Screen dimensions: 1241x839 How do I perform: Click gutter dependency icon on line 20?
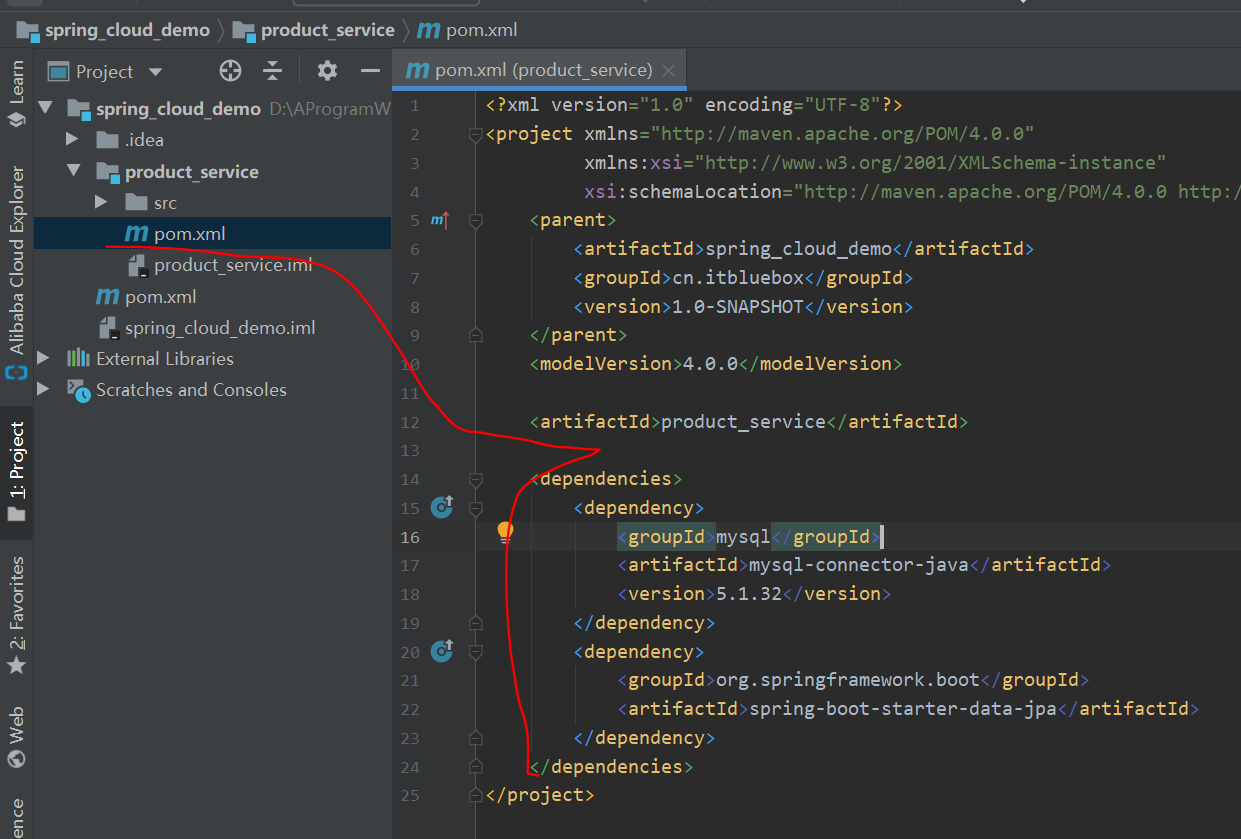(x=442, y=652)
